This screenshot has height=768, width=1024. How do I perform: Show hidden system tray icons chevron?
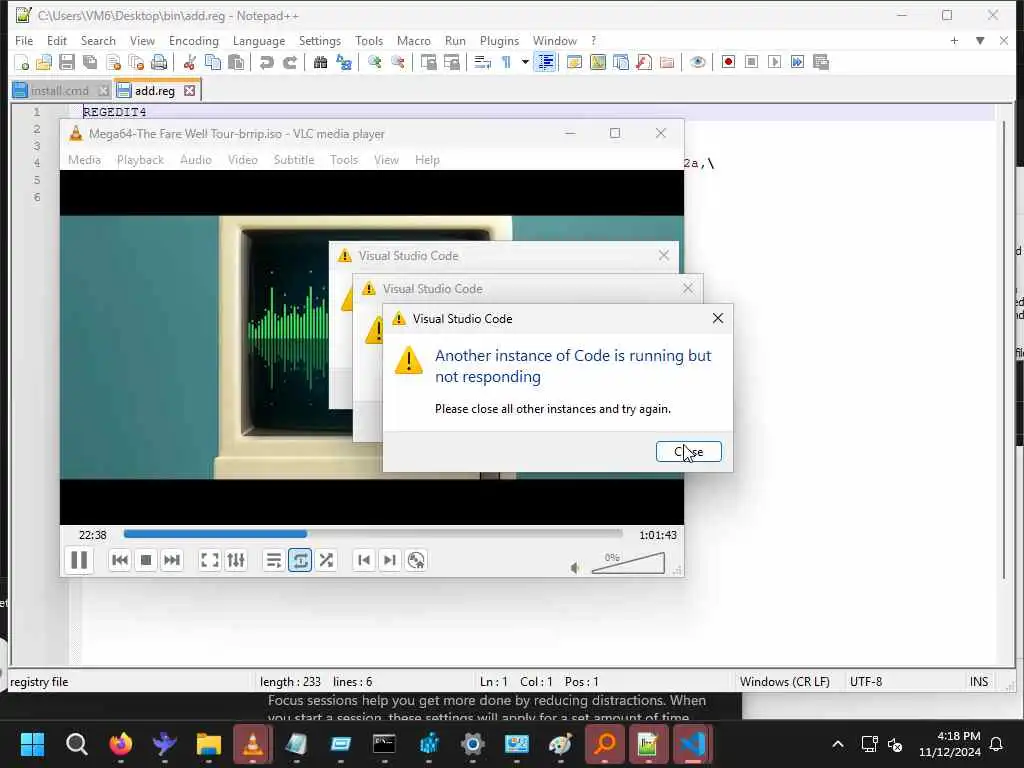[x=838, y=744]
